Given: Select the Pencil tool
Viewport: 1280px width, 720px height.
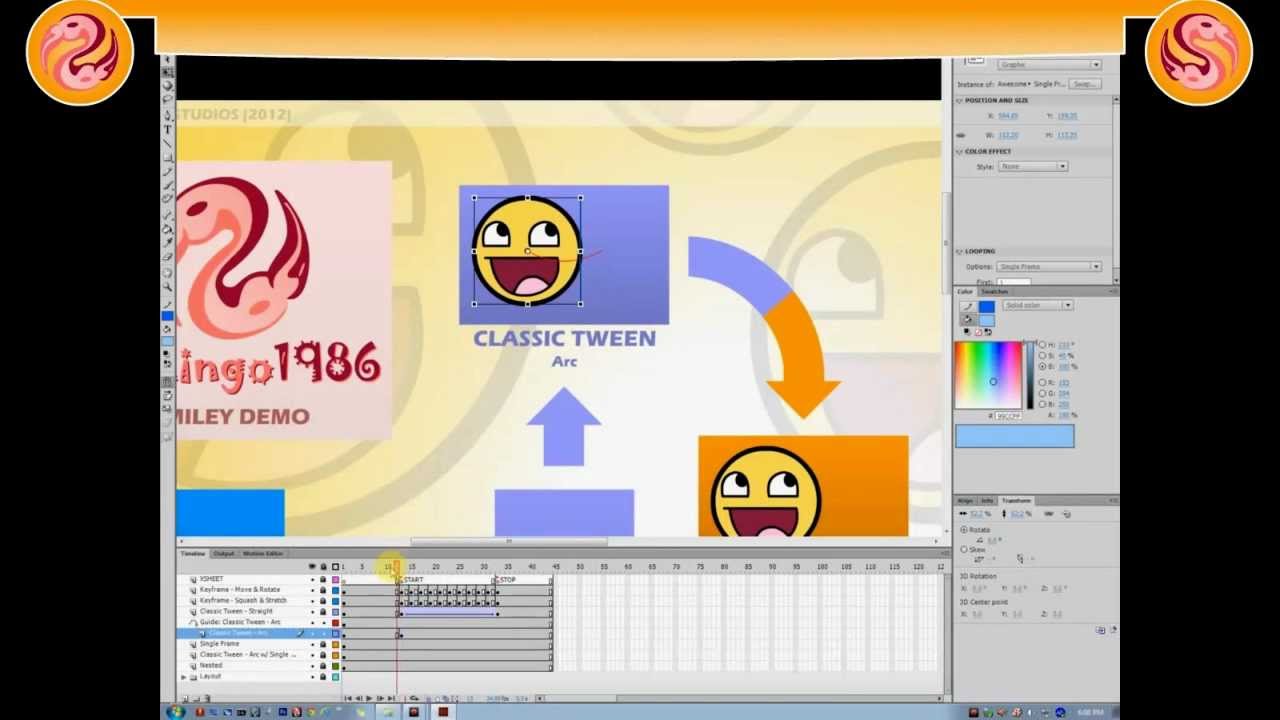Looking at the screenshot, I should point(168,171).
